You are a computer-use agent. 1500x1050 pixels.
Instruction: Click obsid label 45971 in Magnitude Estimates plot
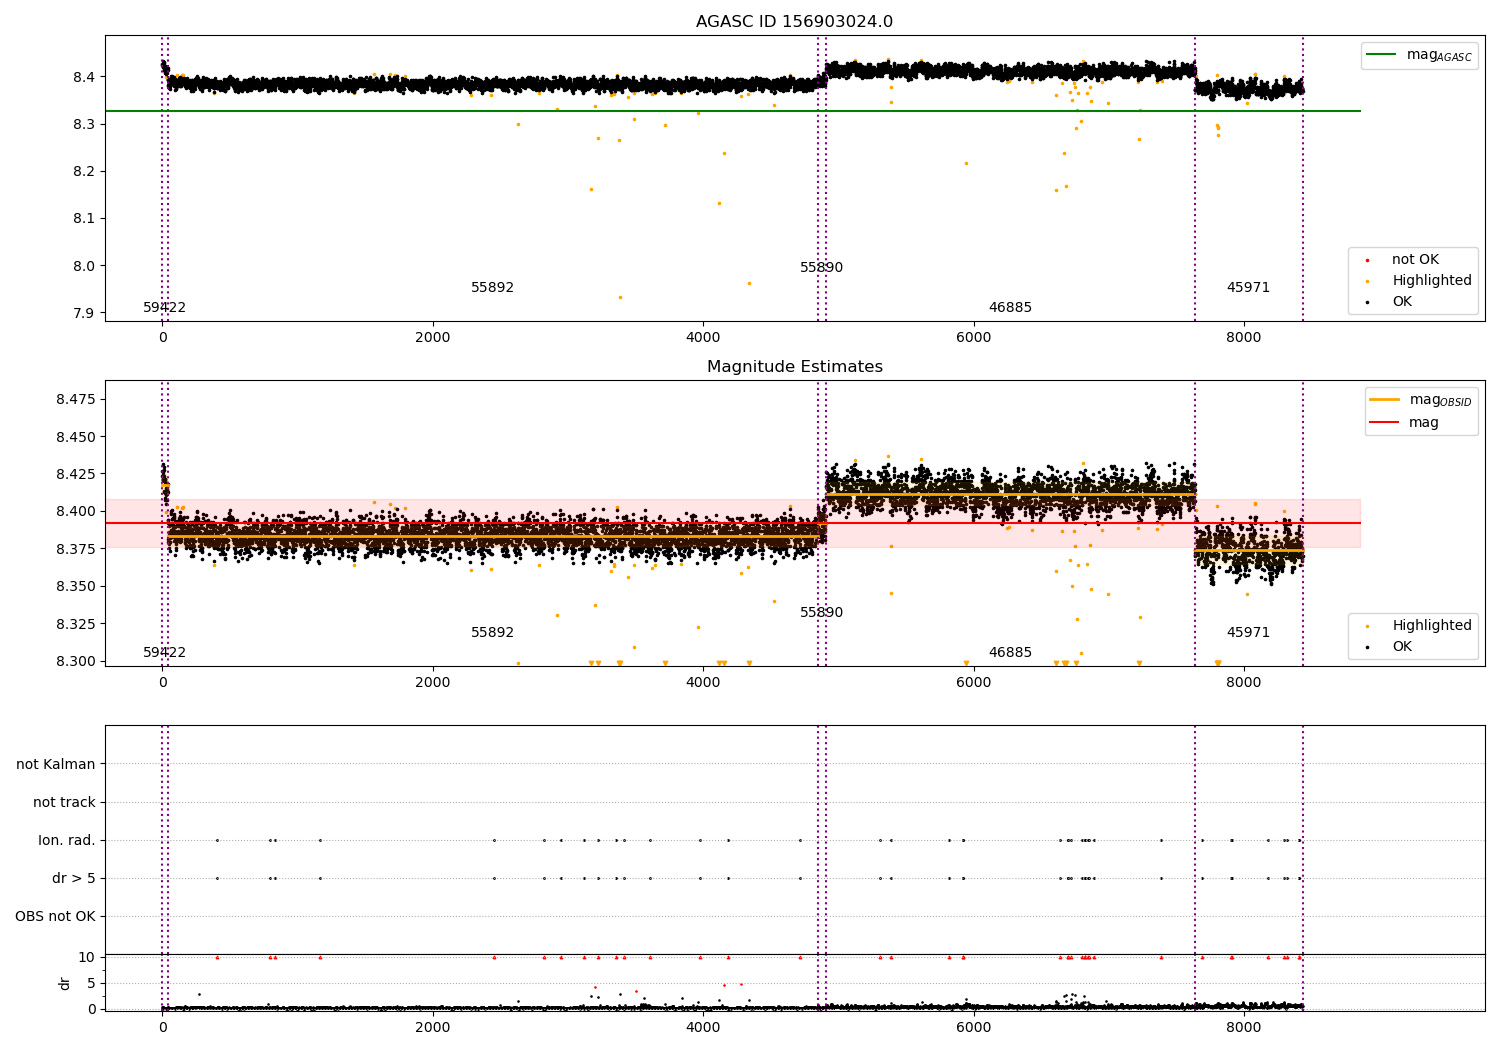point(1248,633)
